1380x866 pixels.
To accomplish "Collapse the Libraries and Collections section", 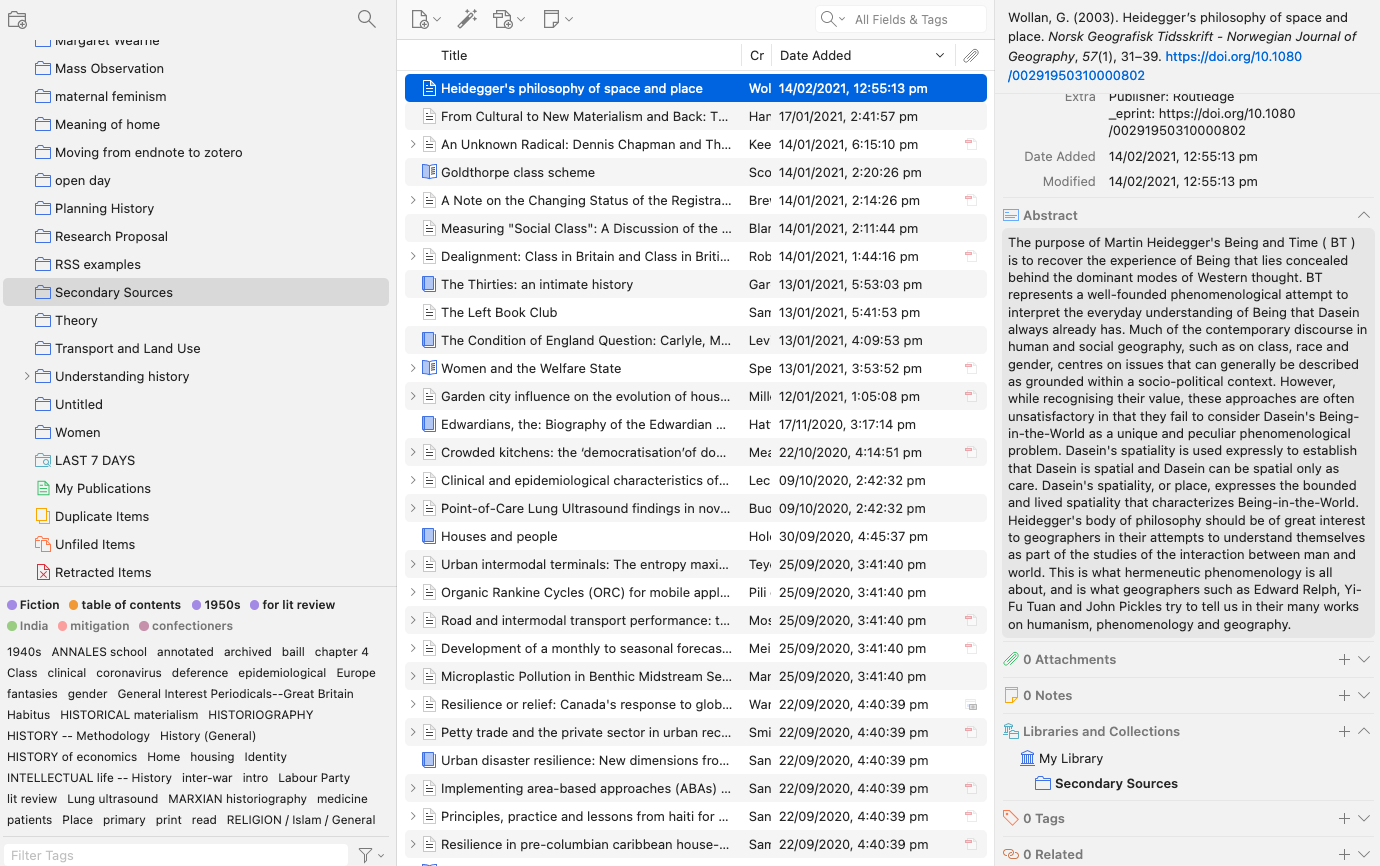I will tap(1363, 731).
